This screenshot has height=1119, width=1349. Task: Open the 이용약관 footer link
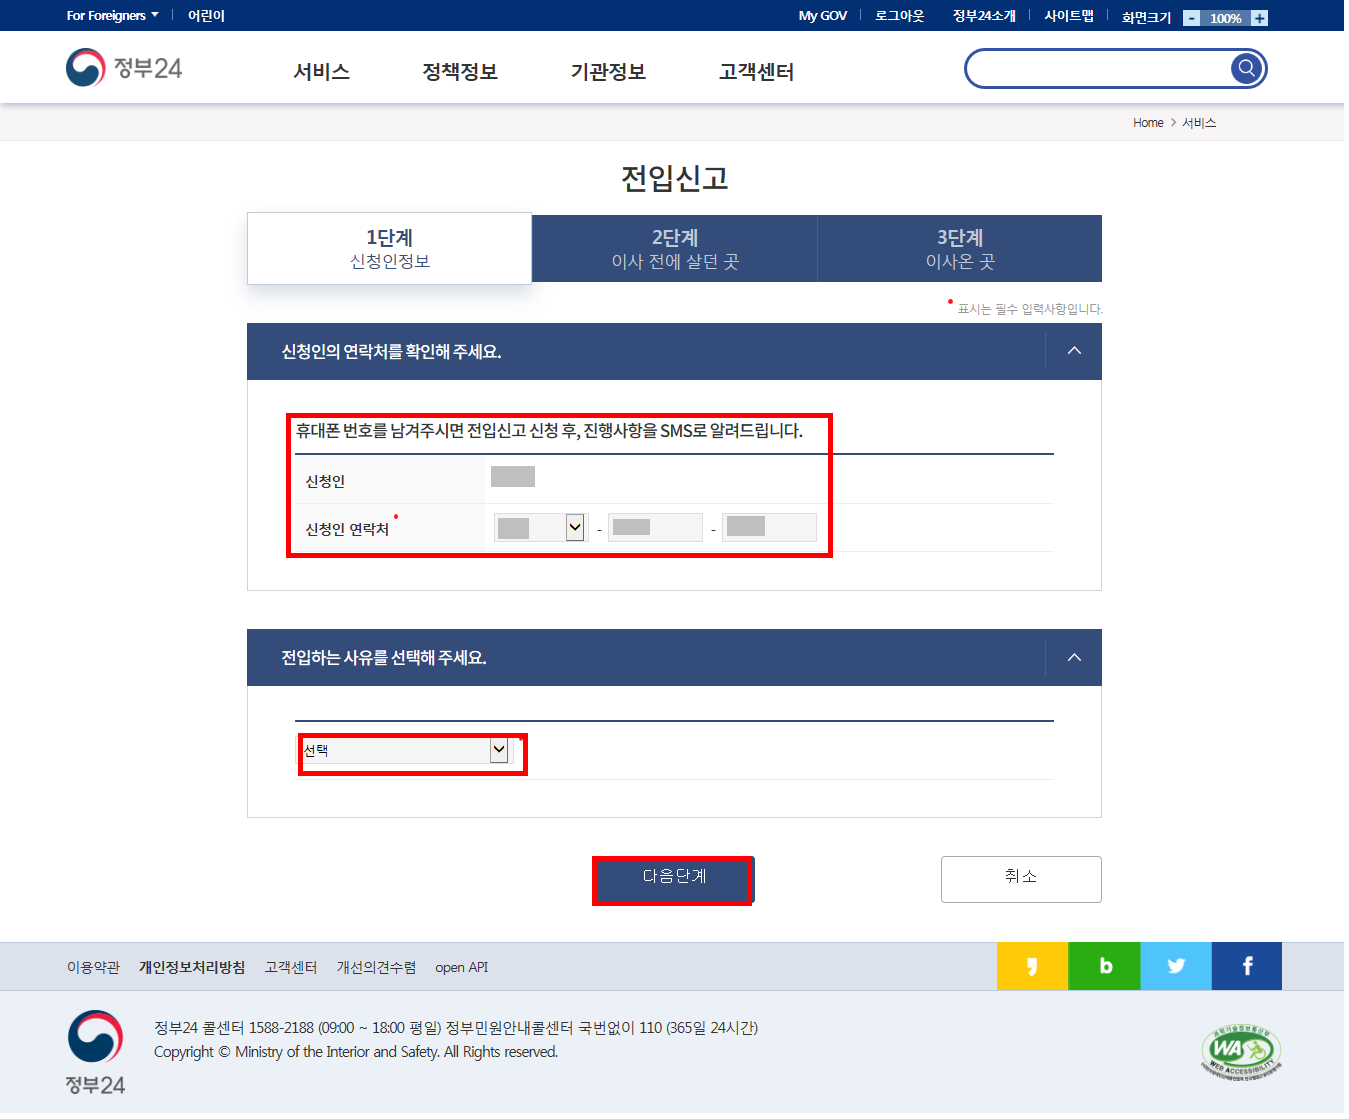tap(93, 967)
